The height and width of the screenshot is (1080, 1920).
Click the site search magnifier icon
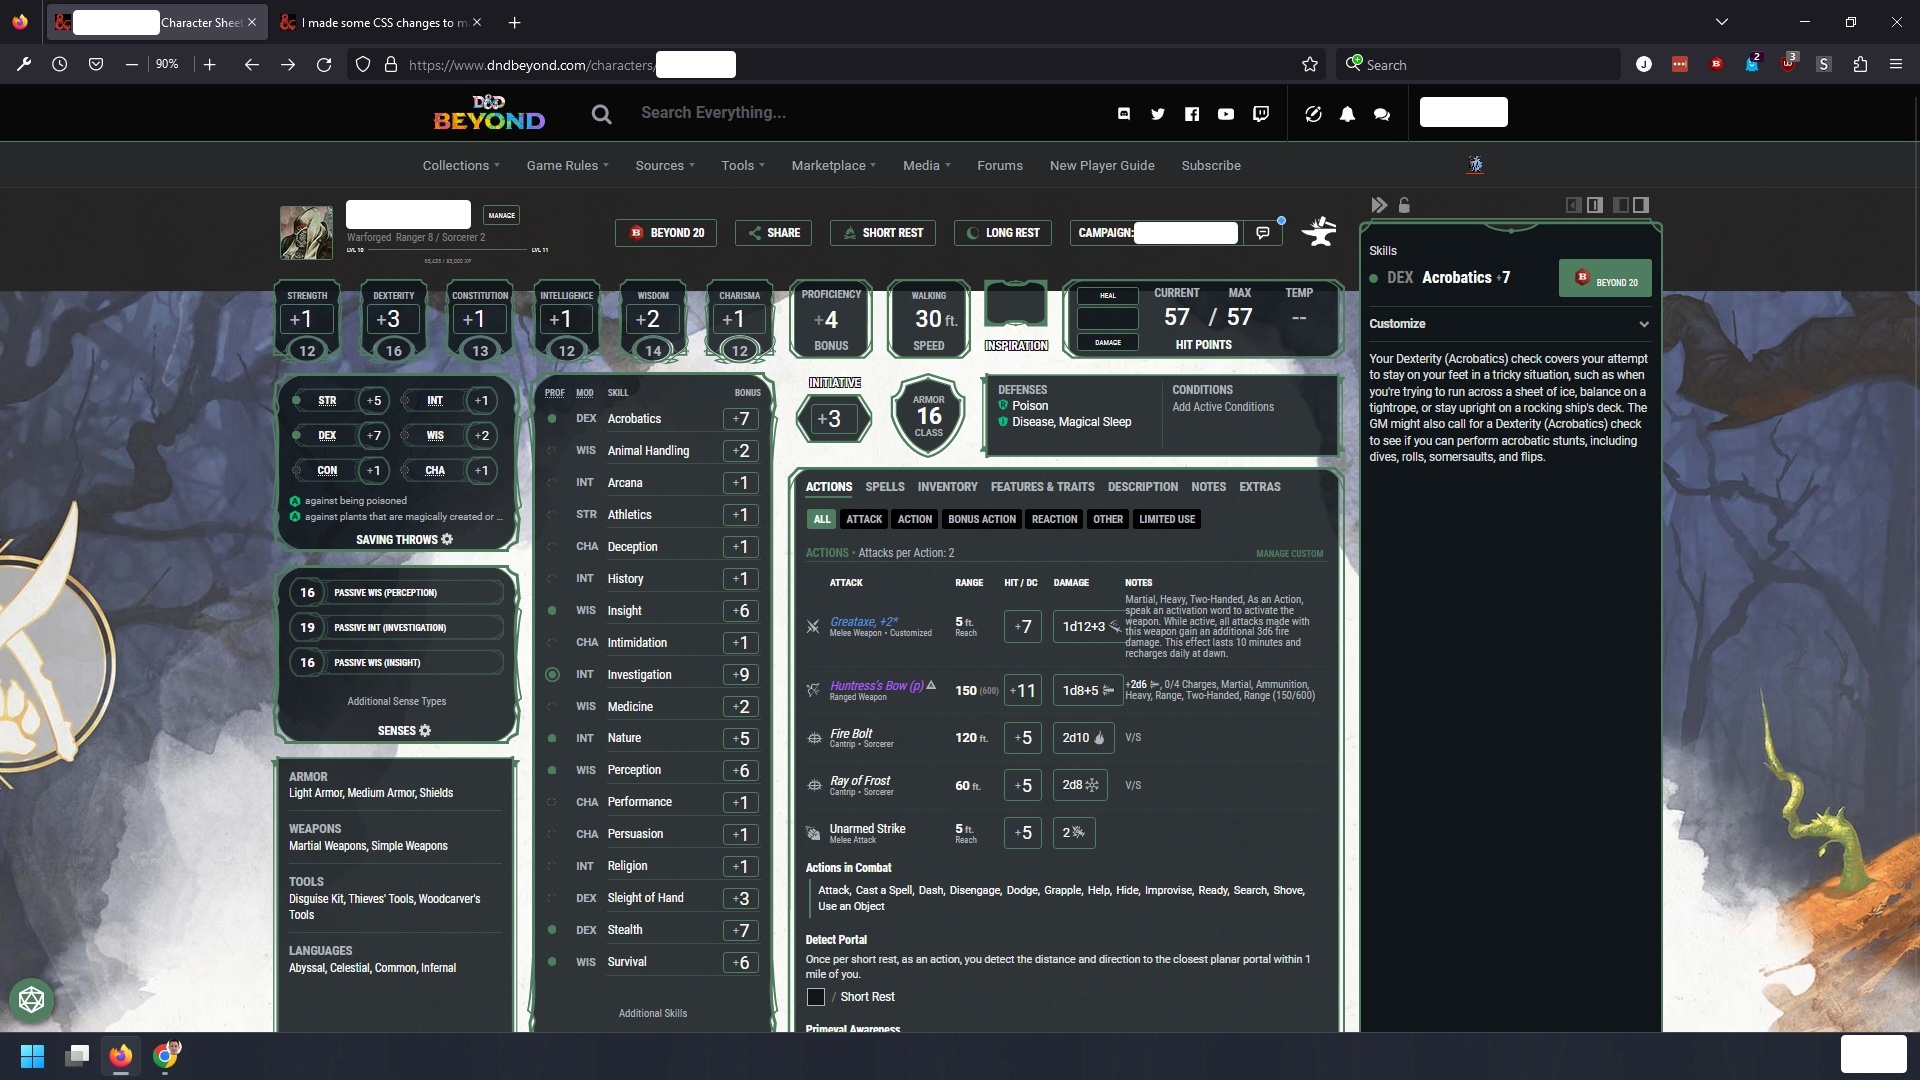601,114
